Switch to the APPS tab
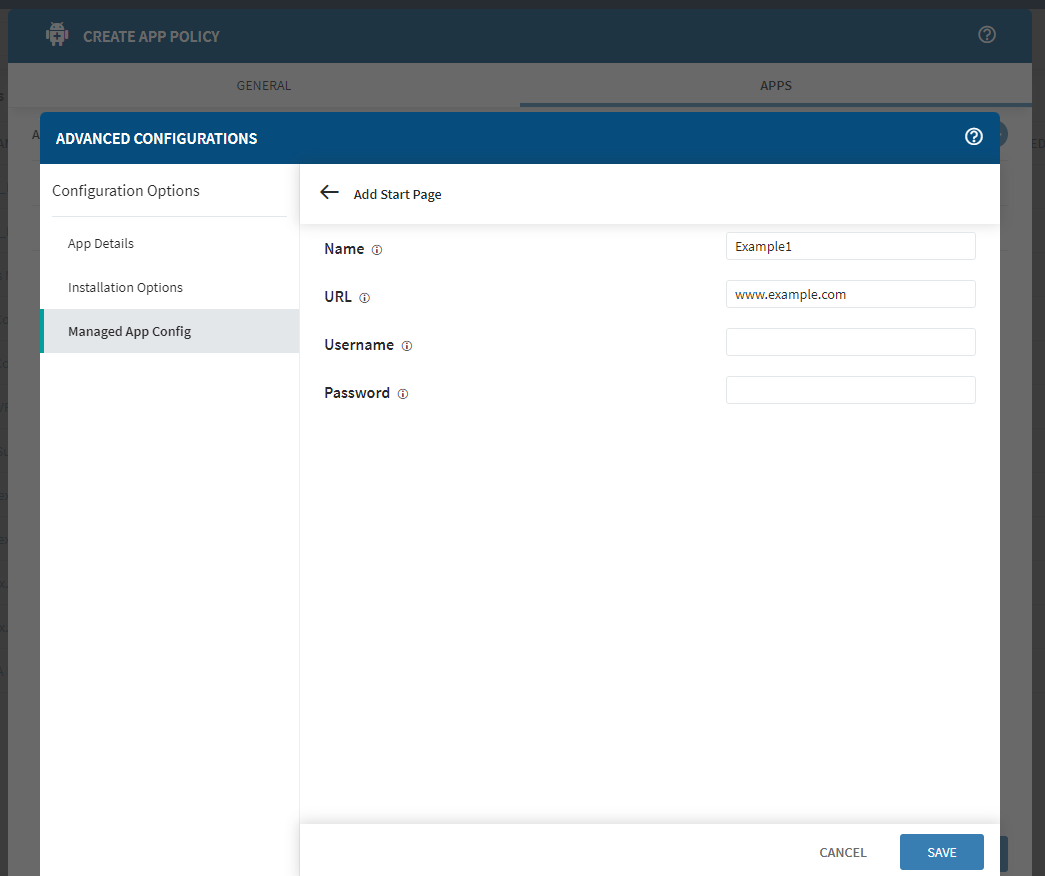The image size is (1045, 876). coord(776,86)
